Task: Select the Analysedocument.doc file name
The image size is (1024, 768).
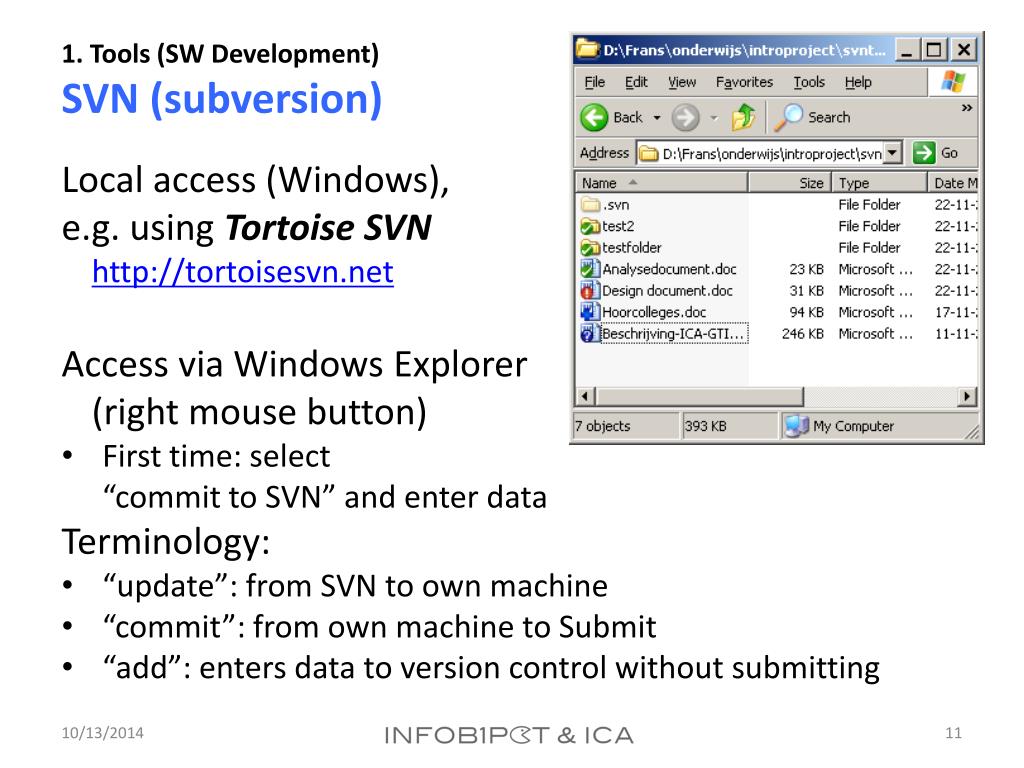Action: pyautogui.click(x=669, y=269)
